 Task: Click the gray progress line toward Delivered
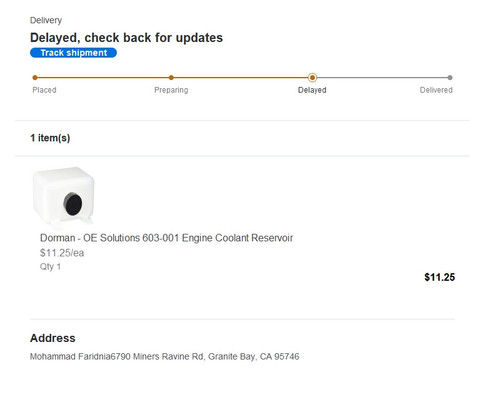tap(381, 78)
